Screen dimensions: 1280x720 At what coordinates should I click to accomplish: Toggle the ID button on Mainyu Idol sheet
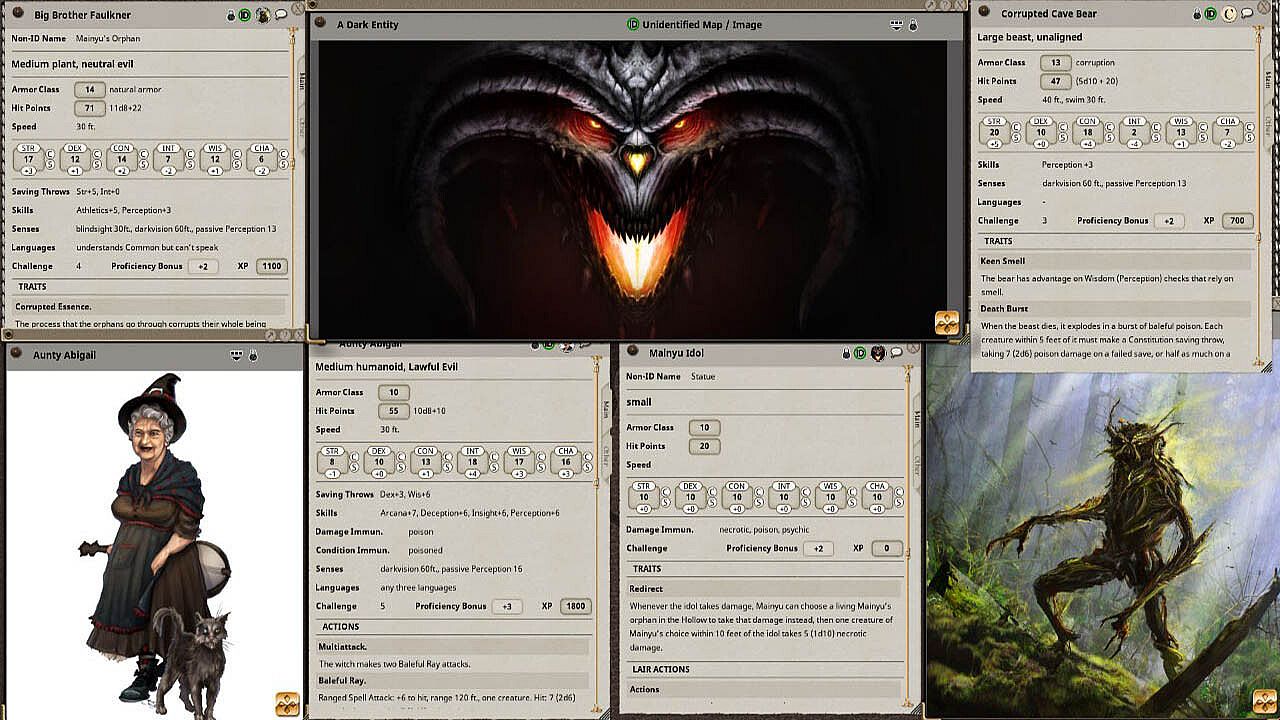(x=860, y=353)
